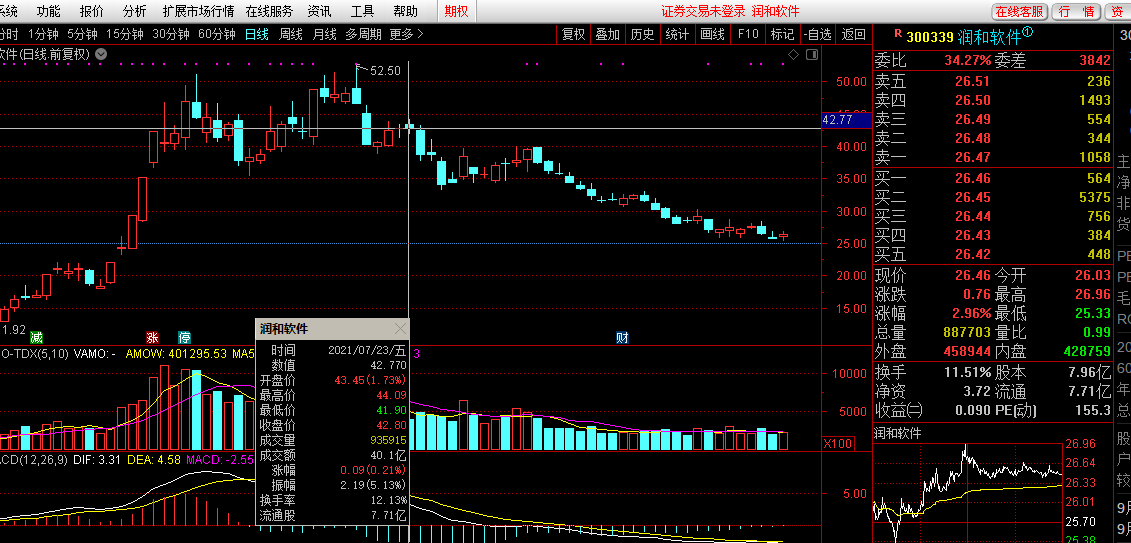Click the 标记 mark toolbar item
Image resolution: width=1131 pixels, height=543 pixels.
click(x=782, y=34)
